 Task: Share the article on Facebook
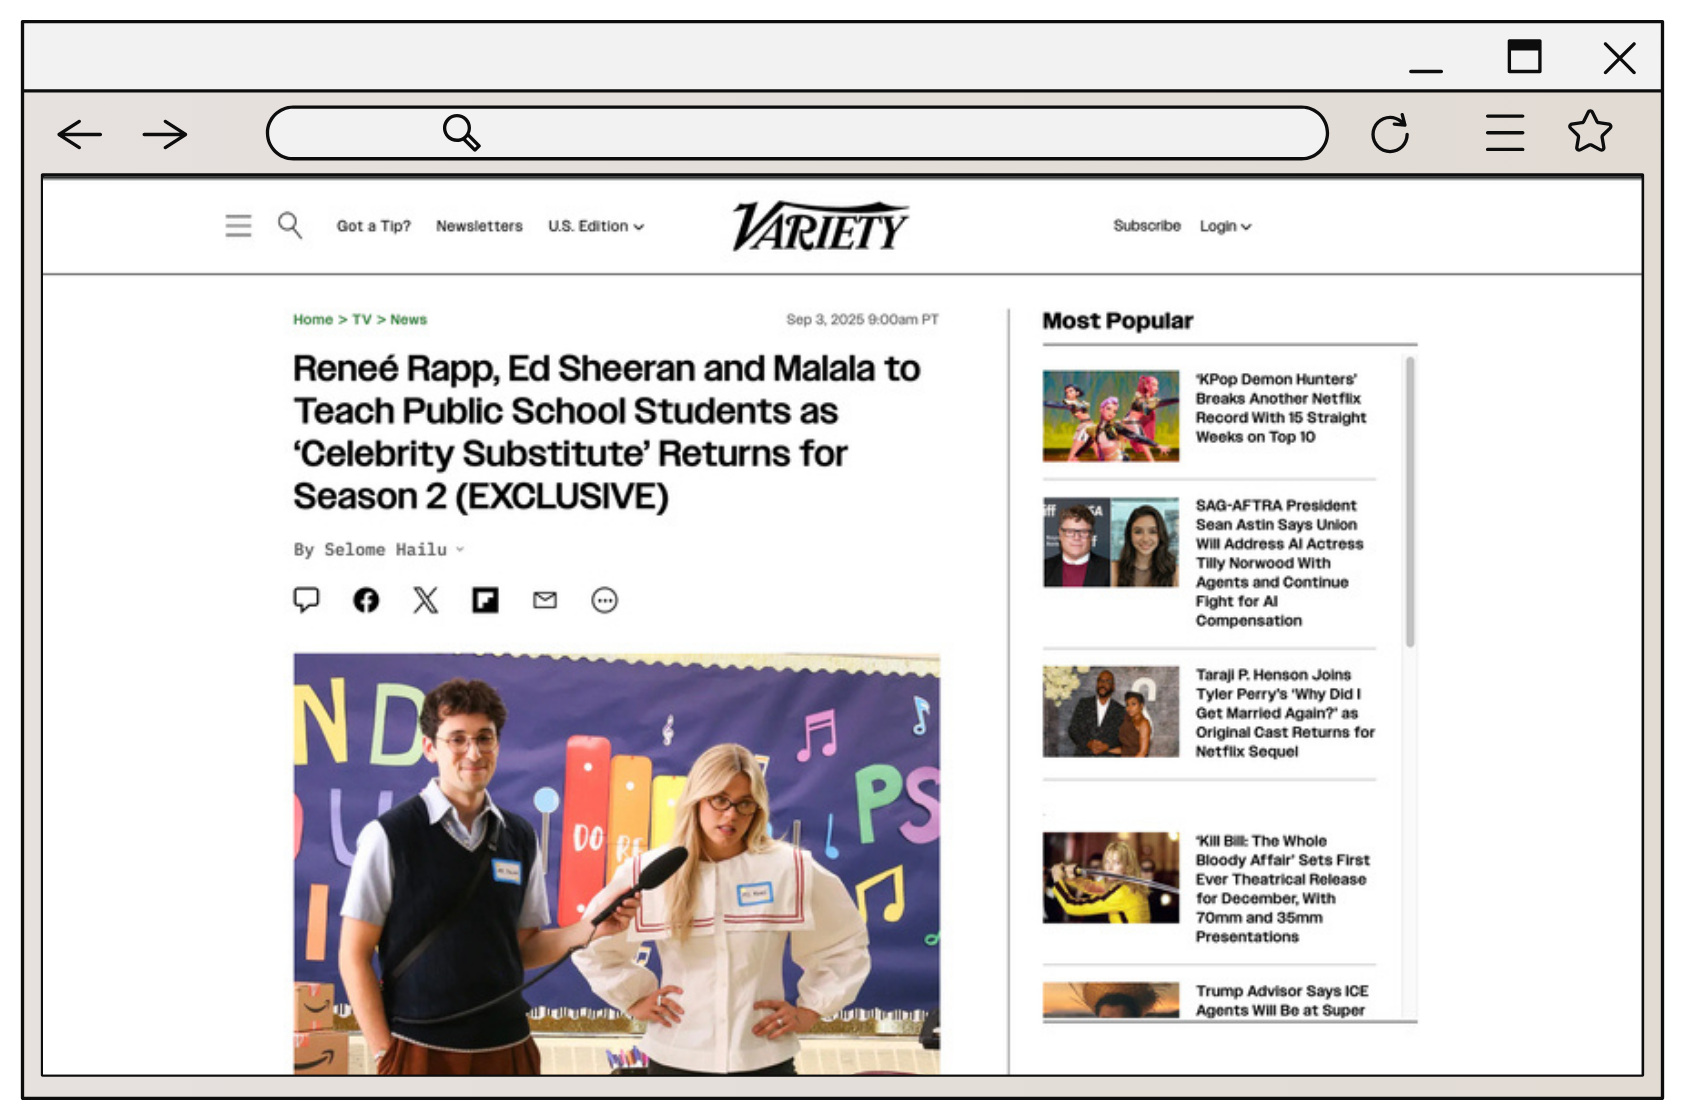pos(367,600)
